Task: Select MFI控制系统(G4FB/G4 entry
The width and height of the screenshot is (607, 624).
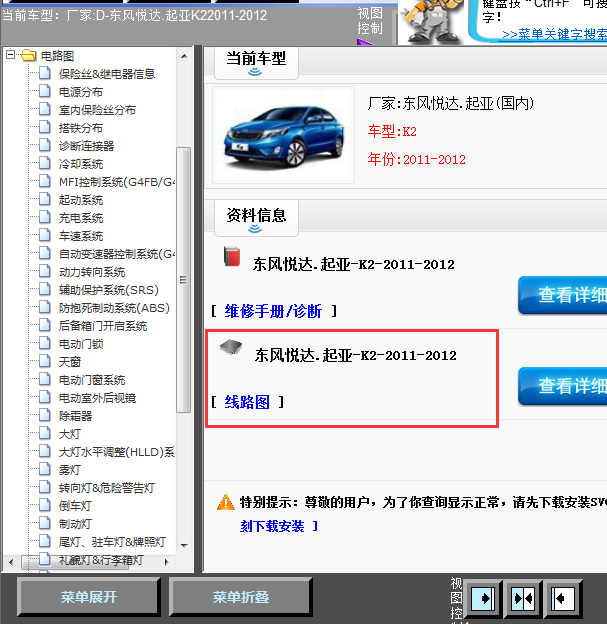Action: point(116,182)
